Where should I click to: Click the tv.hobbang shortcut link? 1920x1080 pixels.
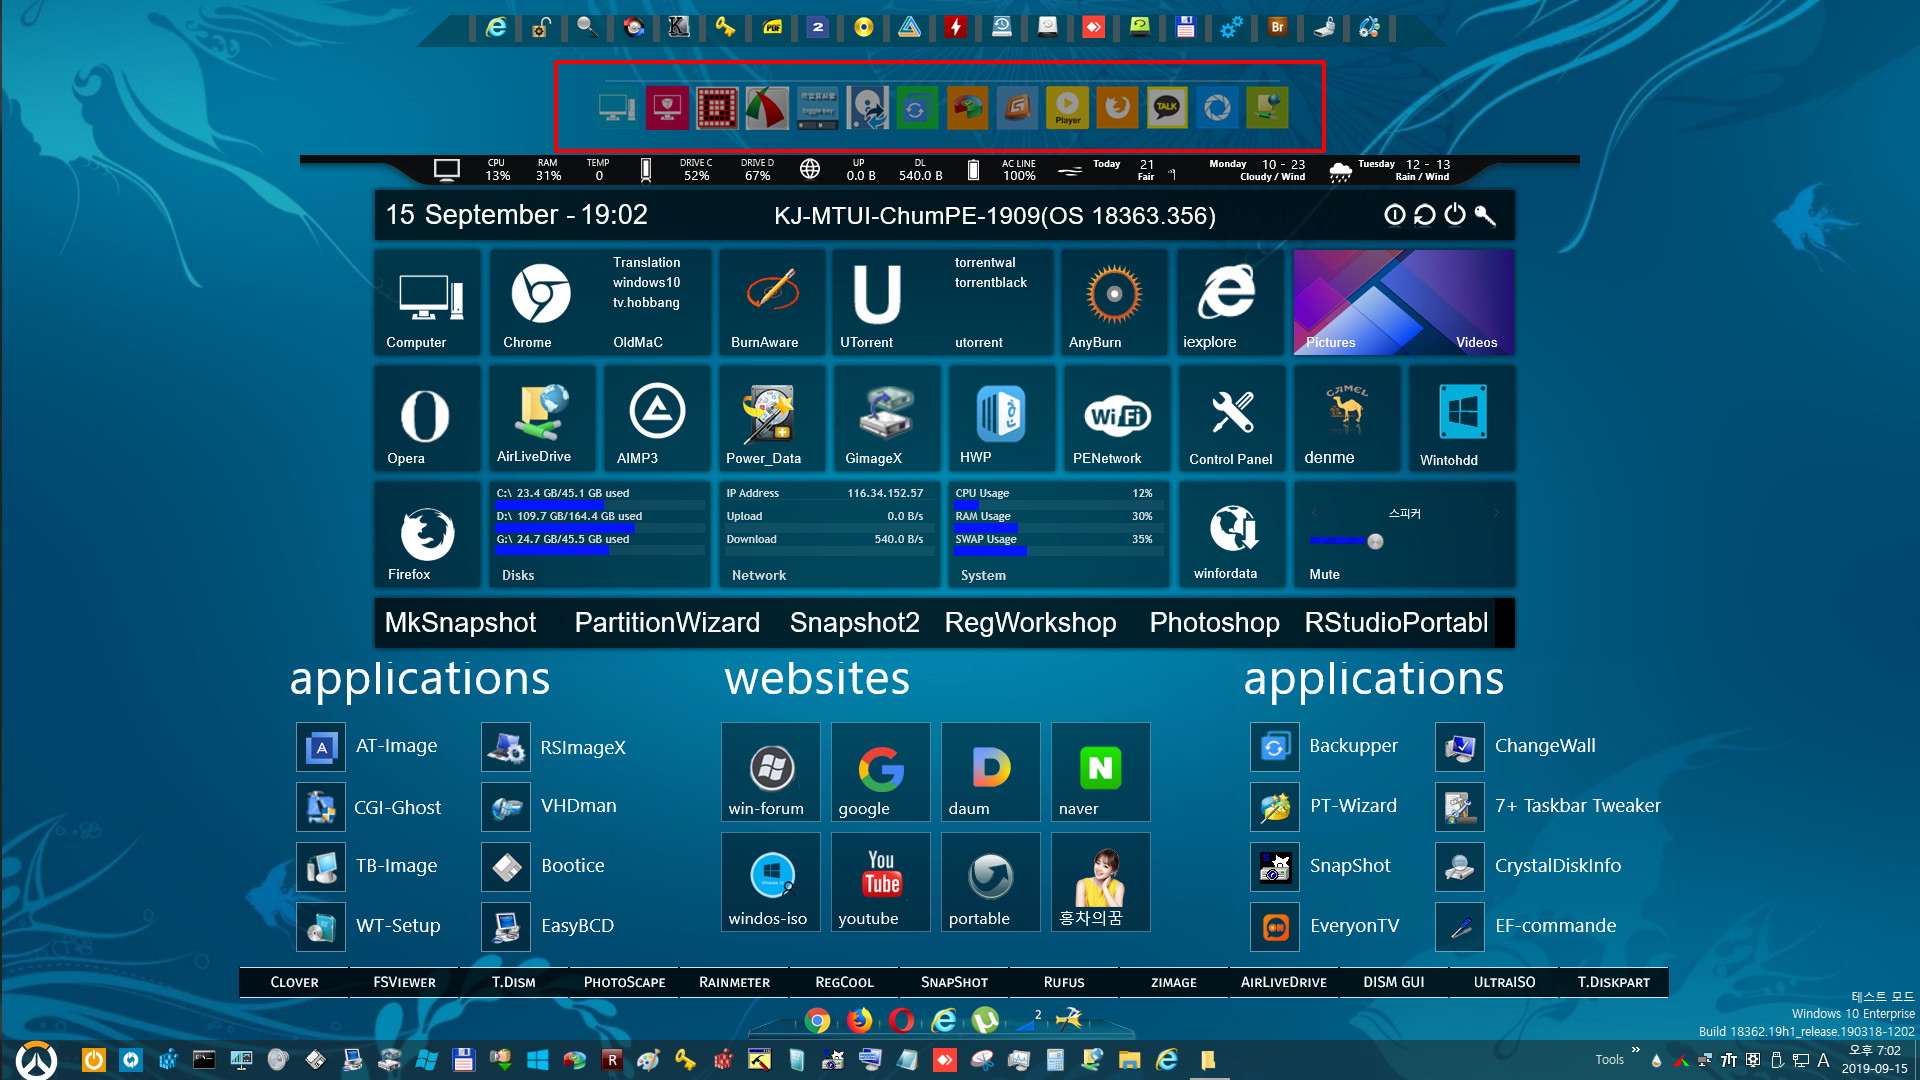pos(646,302)
